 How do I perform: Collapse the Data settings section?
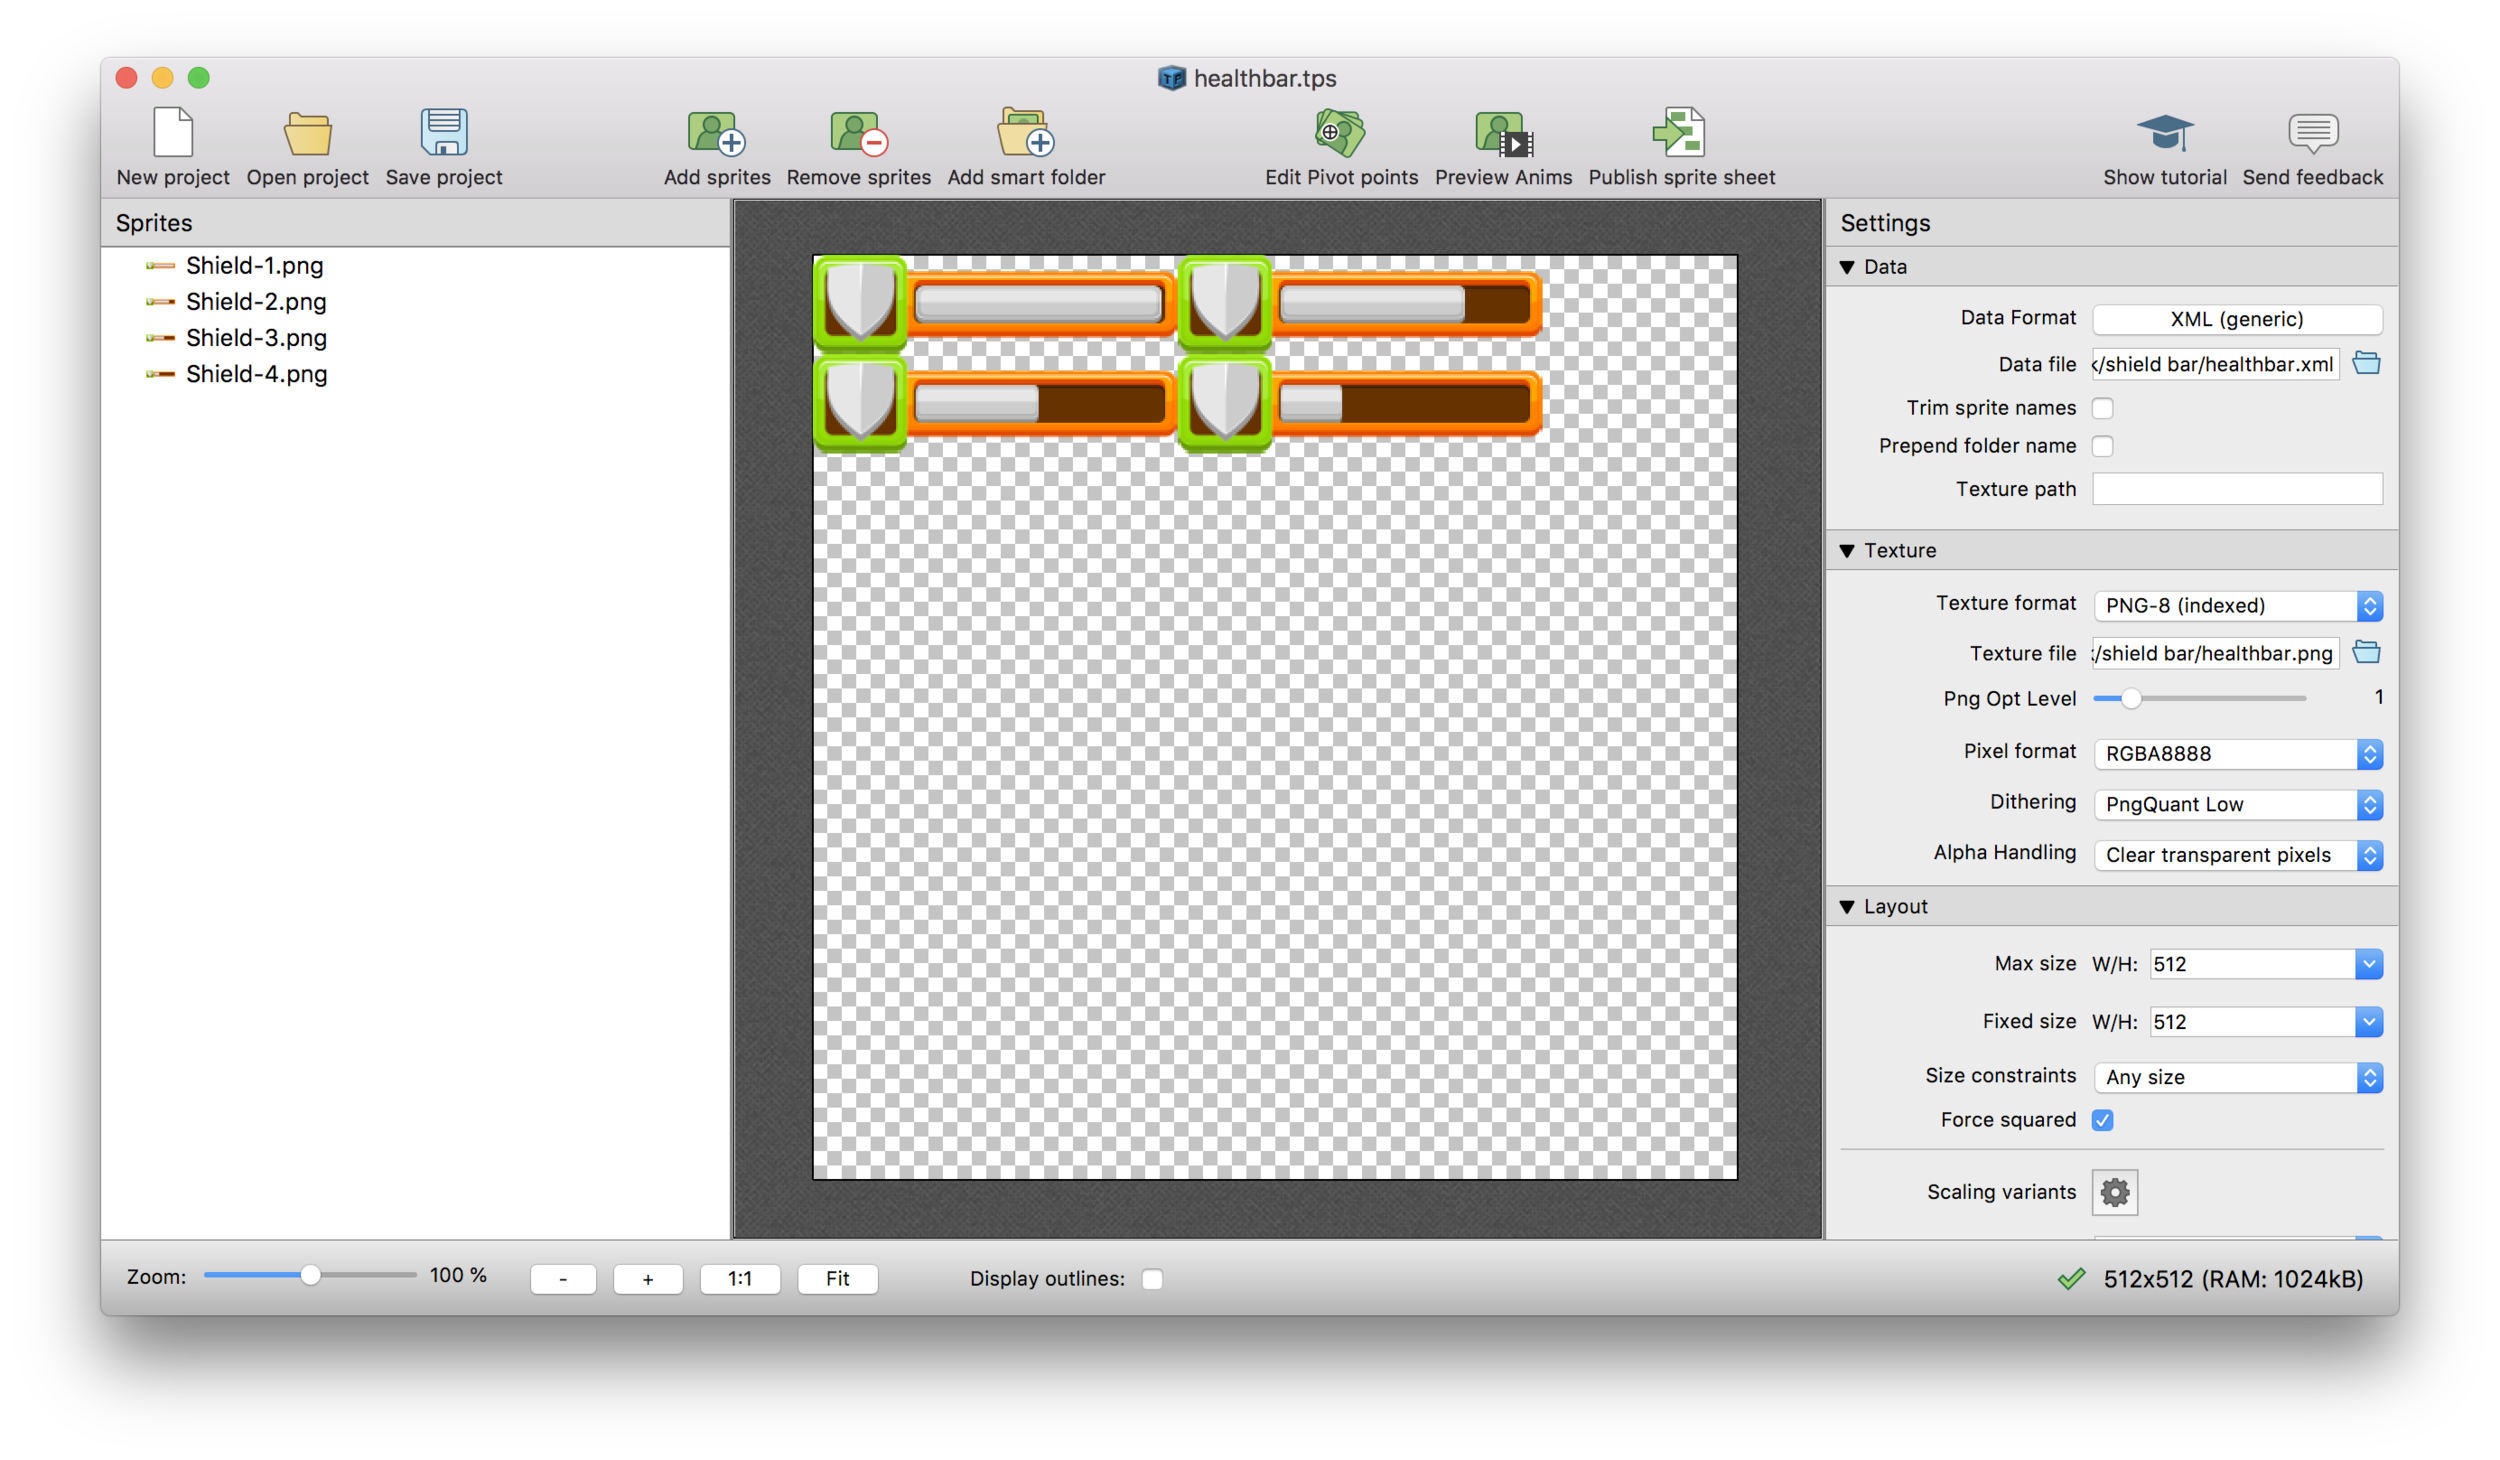click(x=1847, y=267)
